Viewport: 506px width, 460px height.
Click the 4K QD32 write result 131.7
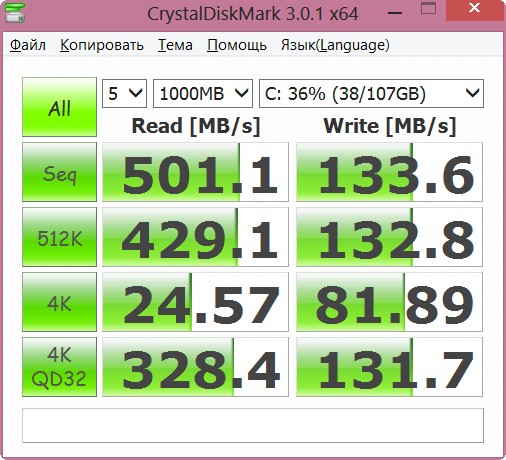[389, 367]
